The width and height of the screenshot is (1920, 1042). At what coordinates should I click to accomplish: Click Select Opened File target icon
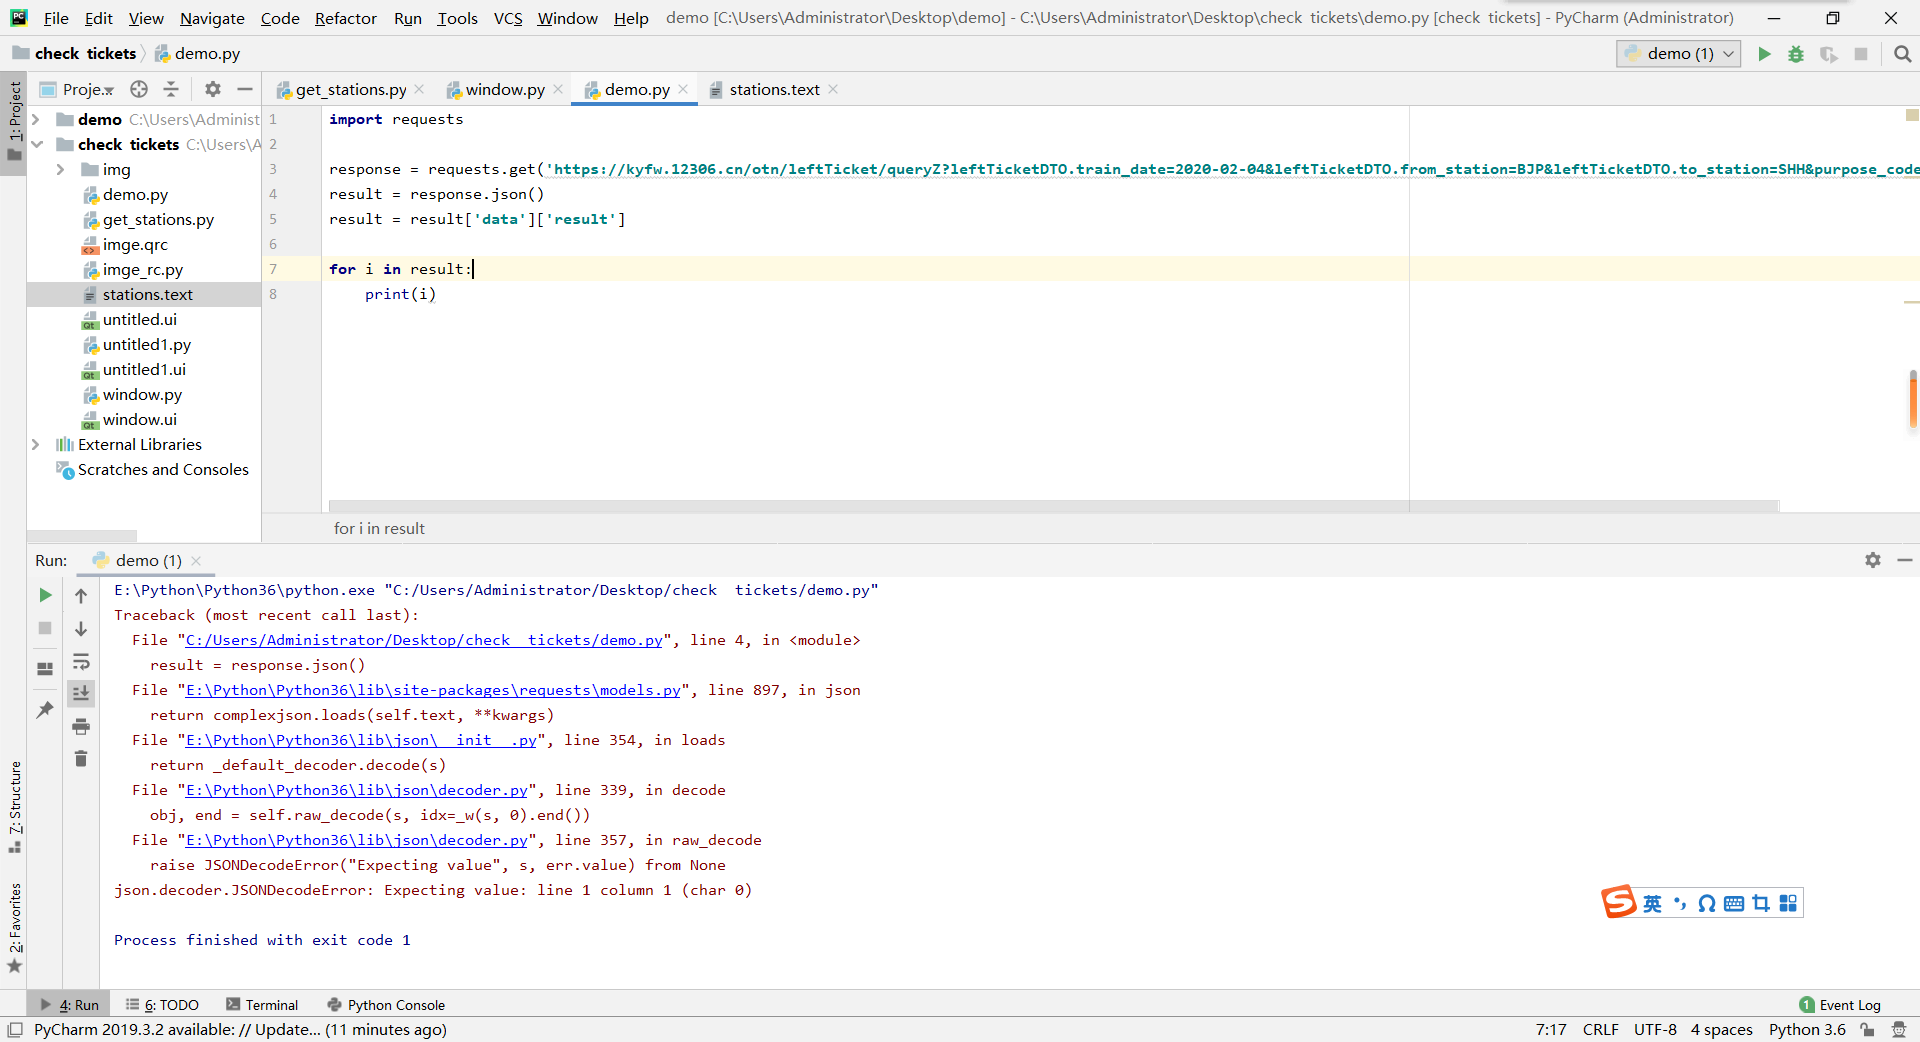[139, 89]
